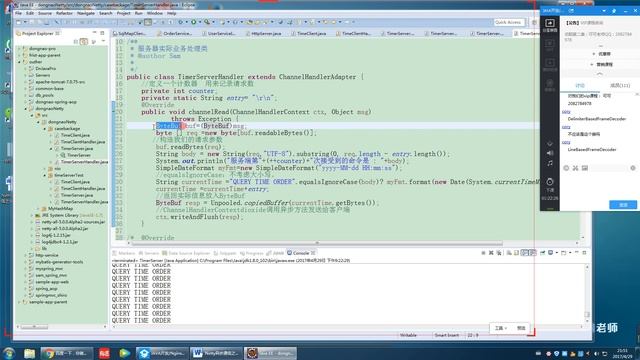Click the New file toolbar icon
This screenshot has height=360, width=640.
click(x=19, y=22)
